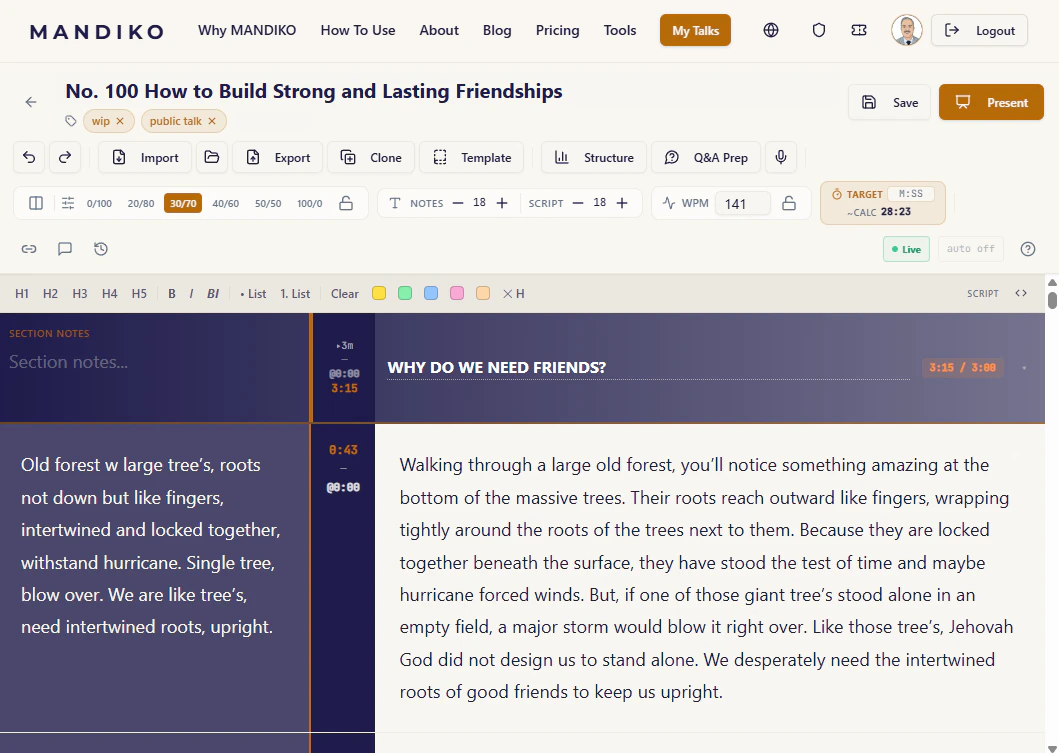Open the Structure view

click(594, 157)
